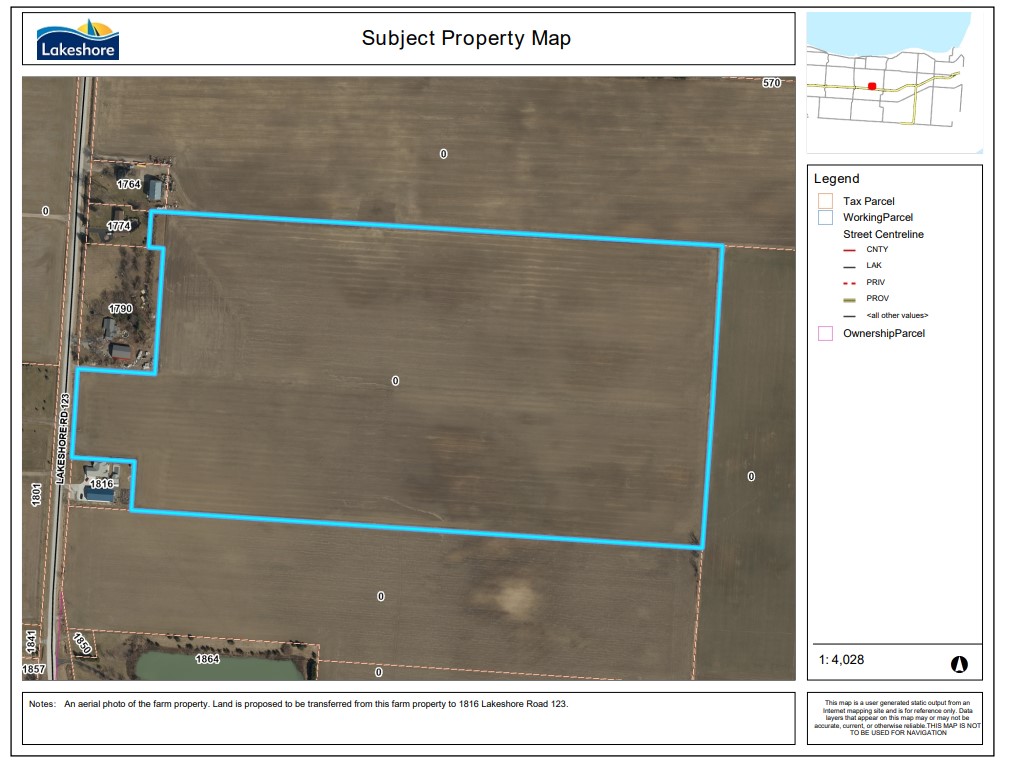Click the Street Centreline legend heading
Viewport: 1011px width, 761px height.
(883, 234)
